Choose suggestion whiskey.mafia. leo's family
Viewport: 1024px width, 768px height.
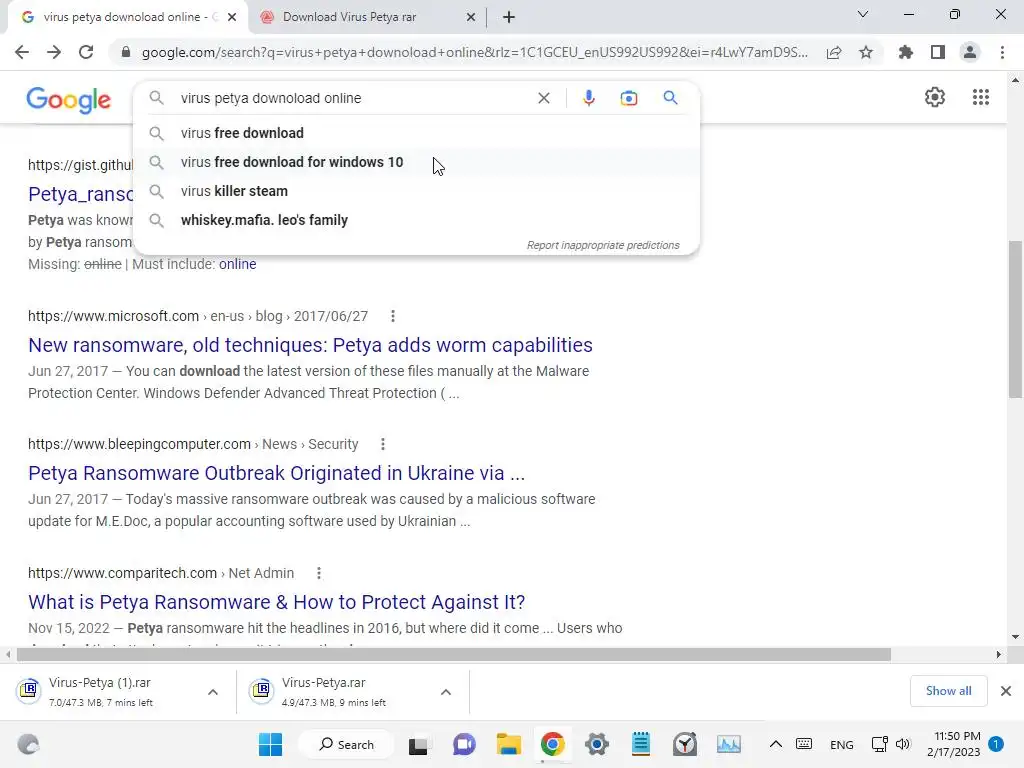pyautogui.click(x=417, y=220)
